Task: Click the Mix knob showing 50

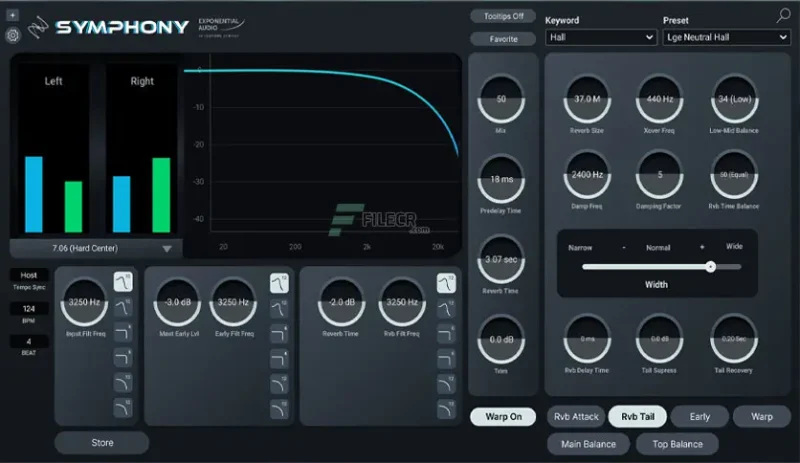Action: (501, 100)
